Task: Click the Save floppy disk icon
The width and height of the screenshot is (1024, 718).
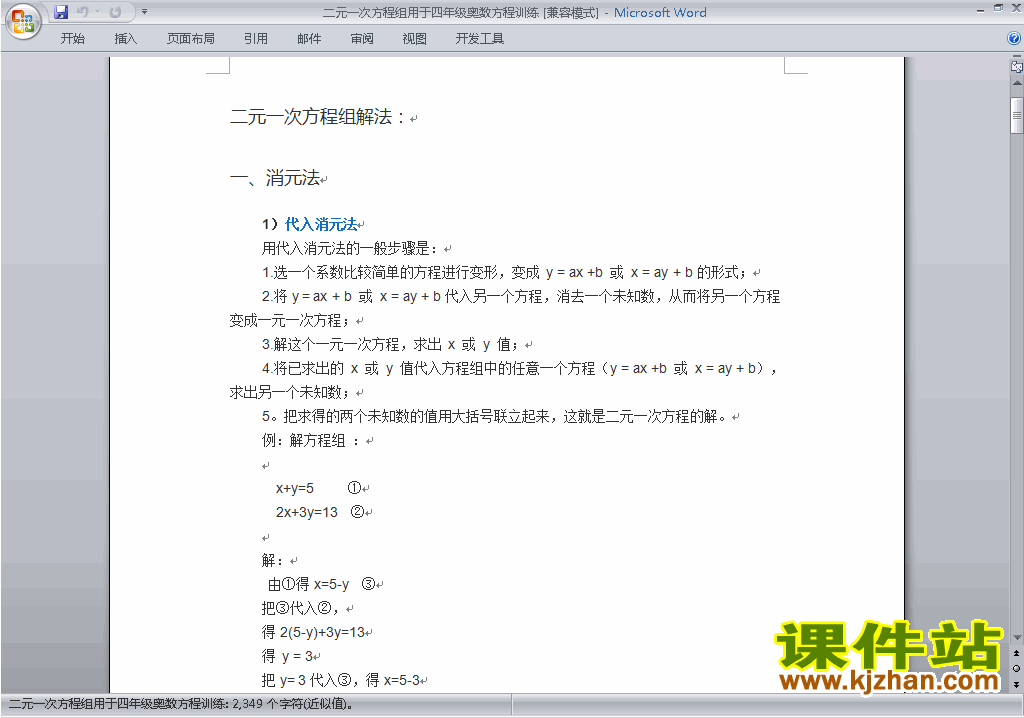Action: [x=61, y=12]
